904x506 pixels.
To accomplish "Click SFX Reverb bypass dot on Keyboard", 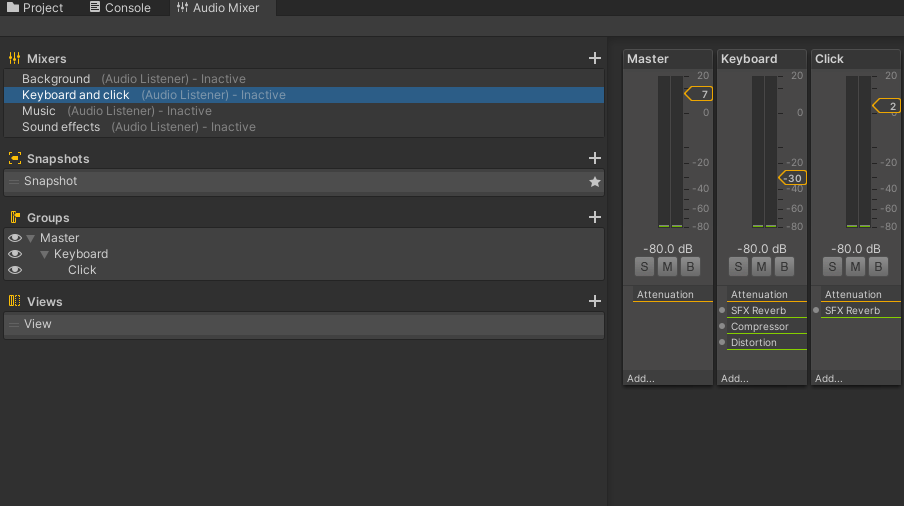I will 722,310.
